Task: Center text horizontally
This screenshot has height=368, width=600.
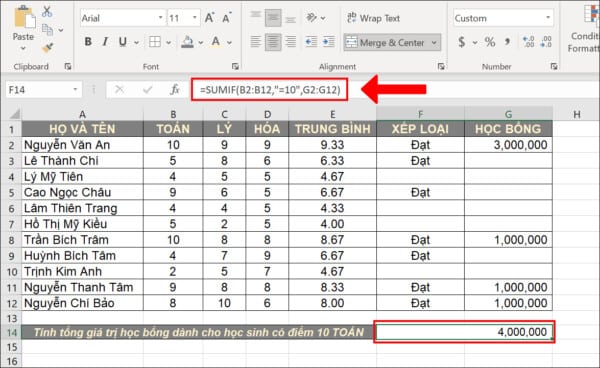Action: click(x=273, y=42)
